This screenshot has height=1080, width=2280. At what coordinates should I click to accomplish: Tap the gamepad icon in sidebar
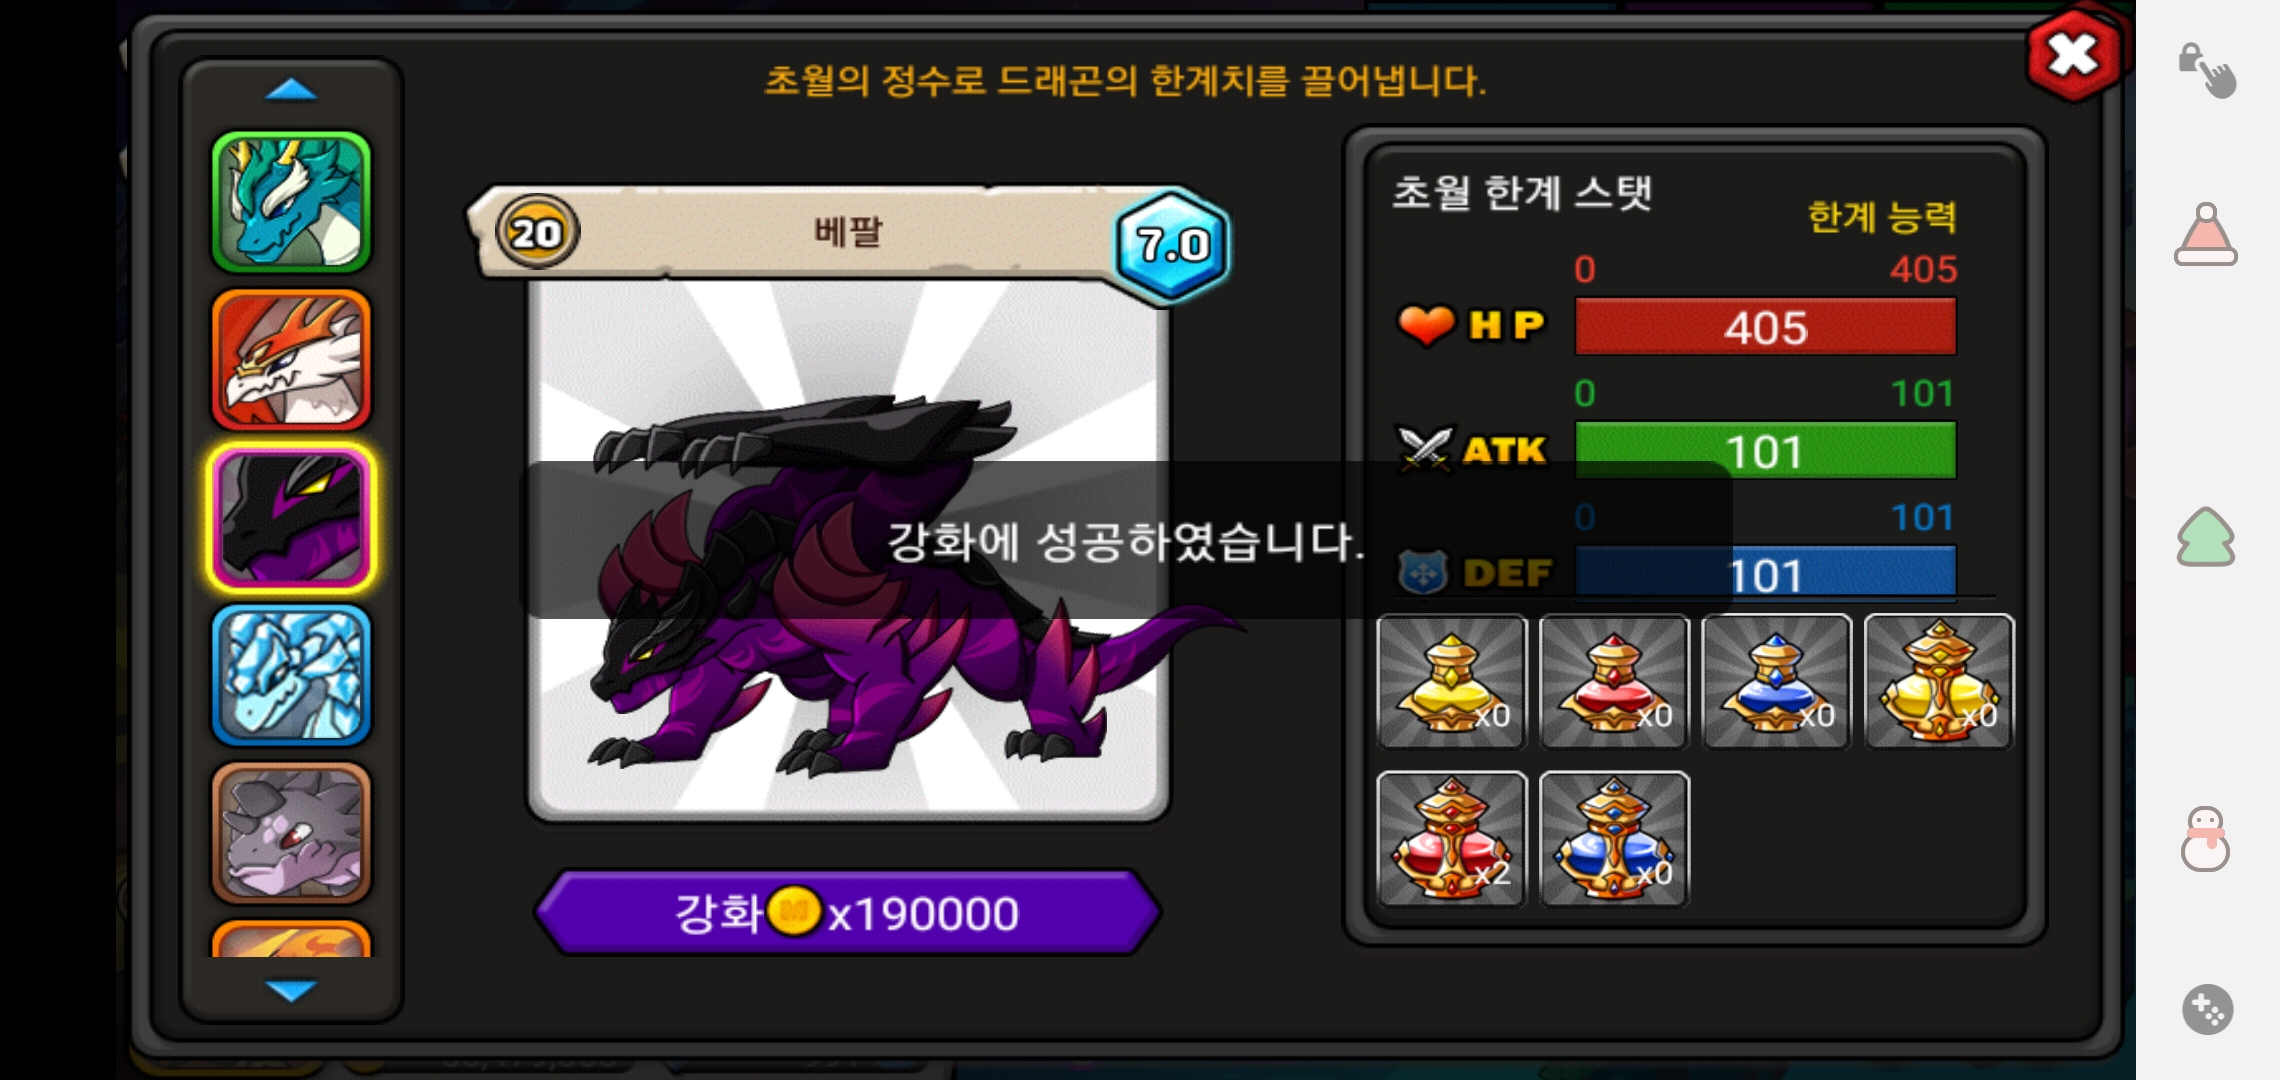click(2207, 1009)
